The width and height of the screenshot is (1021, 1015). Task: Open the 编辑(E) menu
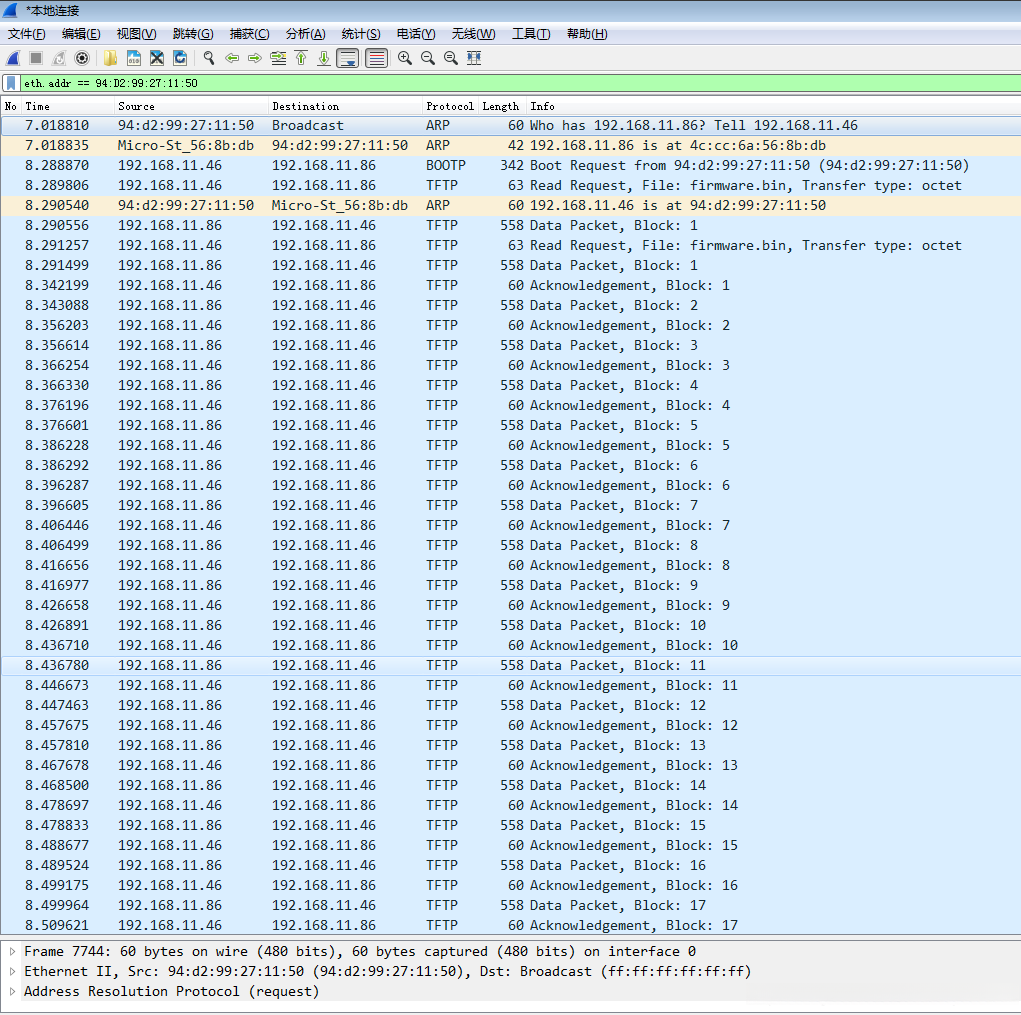[x=81, y=34]
